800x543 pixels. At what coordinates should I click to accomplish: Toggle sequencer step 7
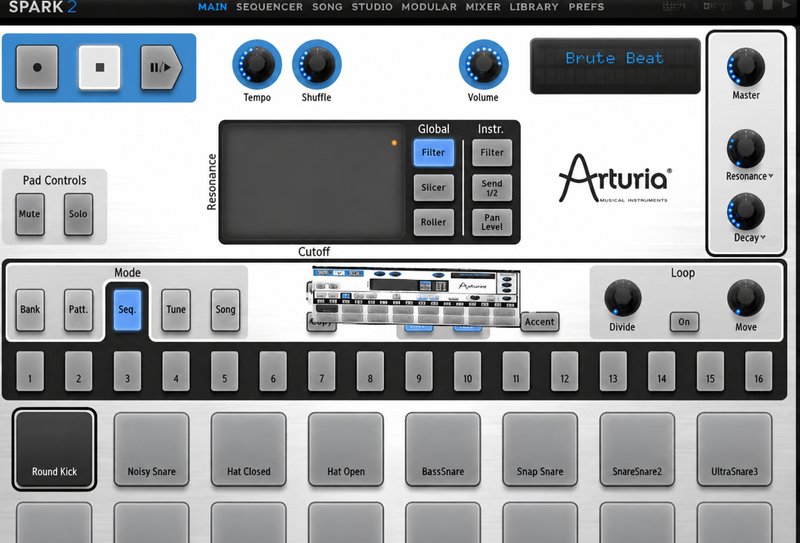(321, 371)
